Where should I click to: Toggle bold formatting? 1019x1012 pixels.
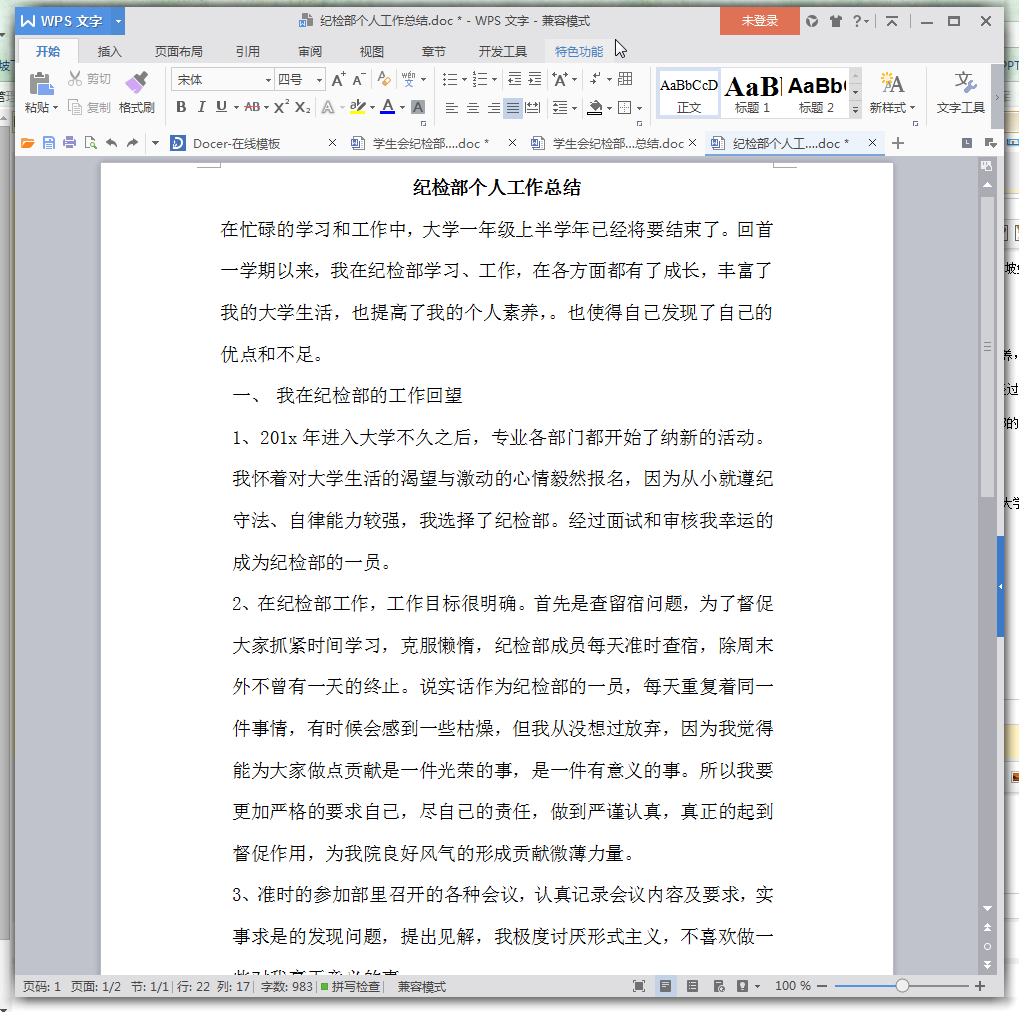coord(181,107)
